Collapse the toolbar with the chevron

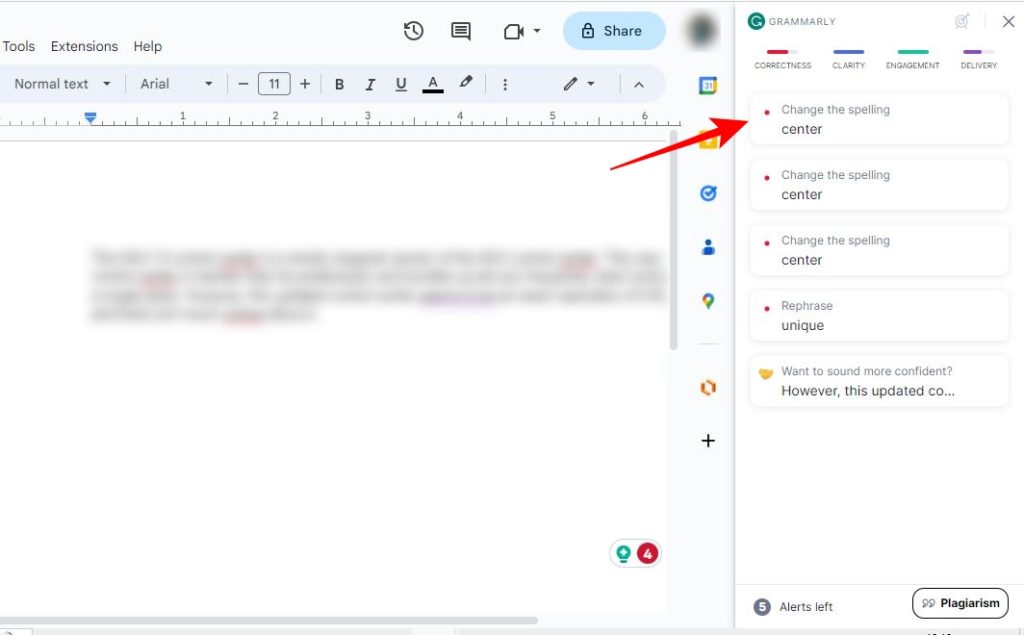pos(640,86)
